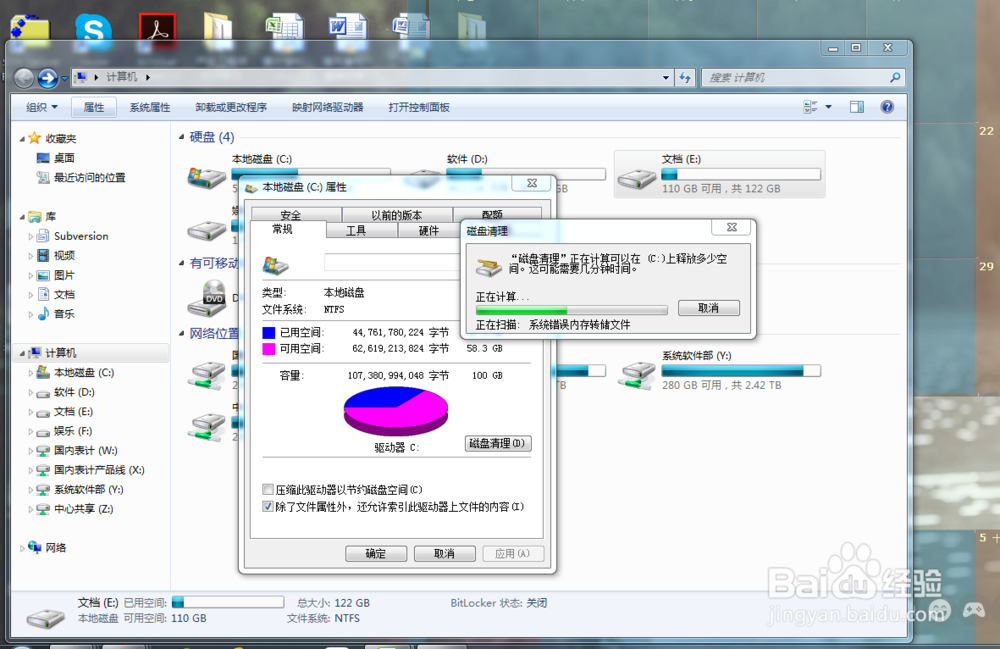The width and height of the screenshot is (1000, 649).
Task: Select 文档 (E:) drive icon in main pane
Action: [x=636, y=178]
